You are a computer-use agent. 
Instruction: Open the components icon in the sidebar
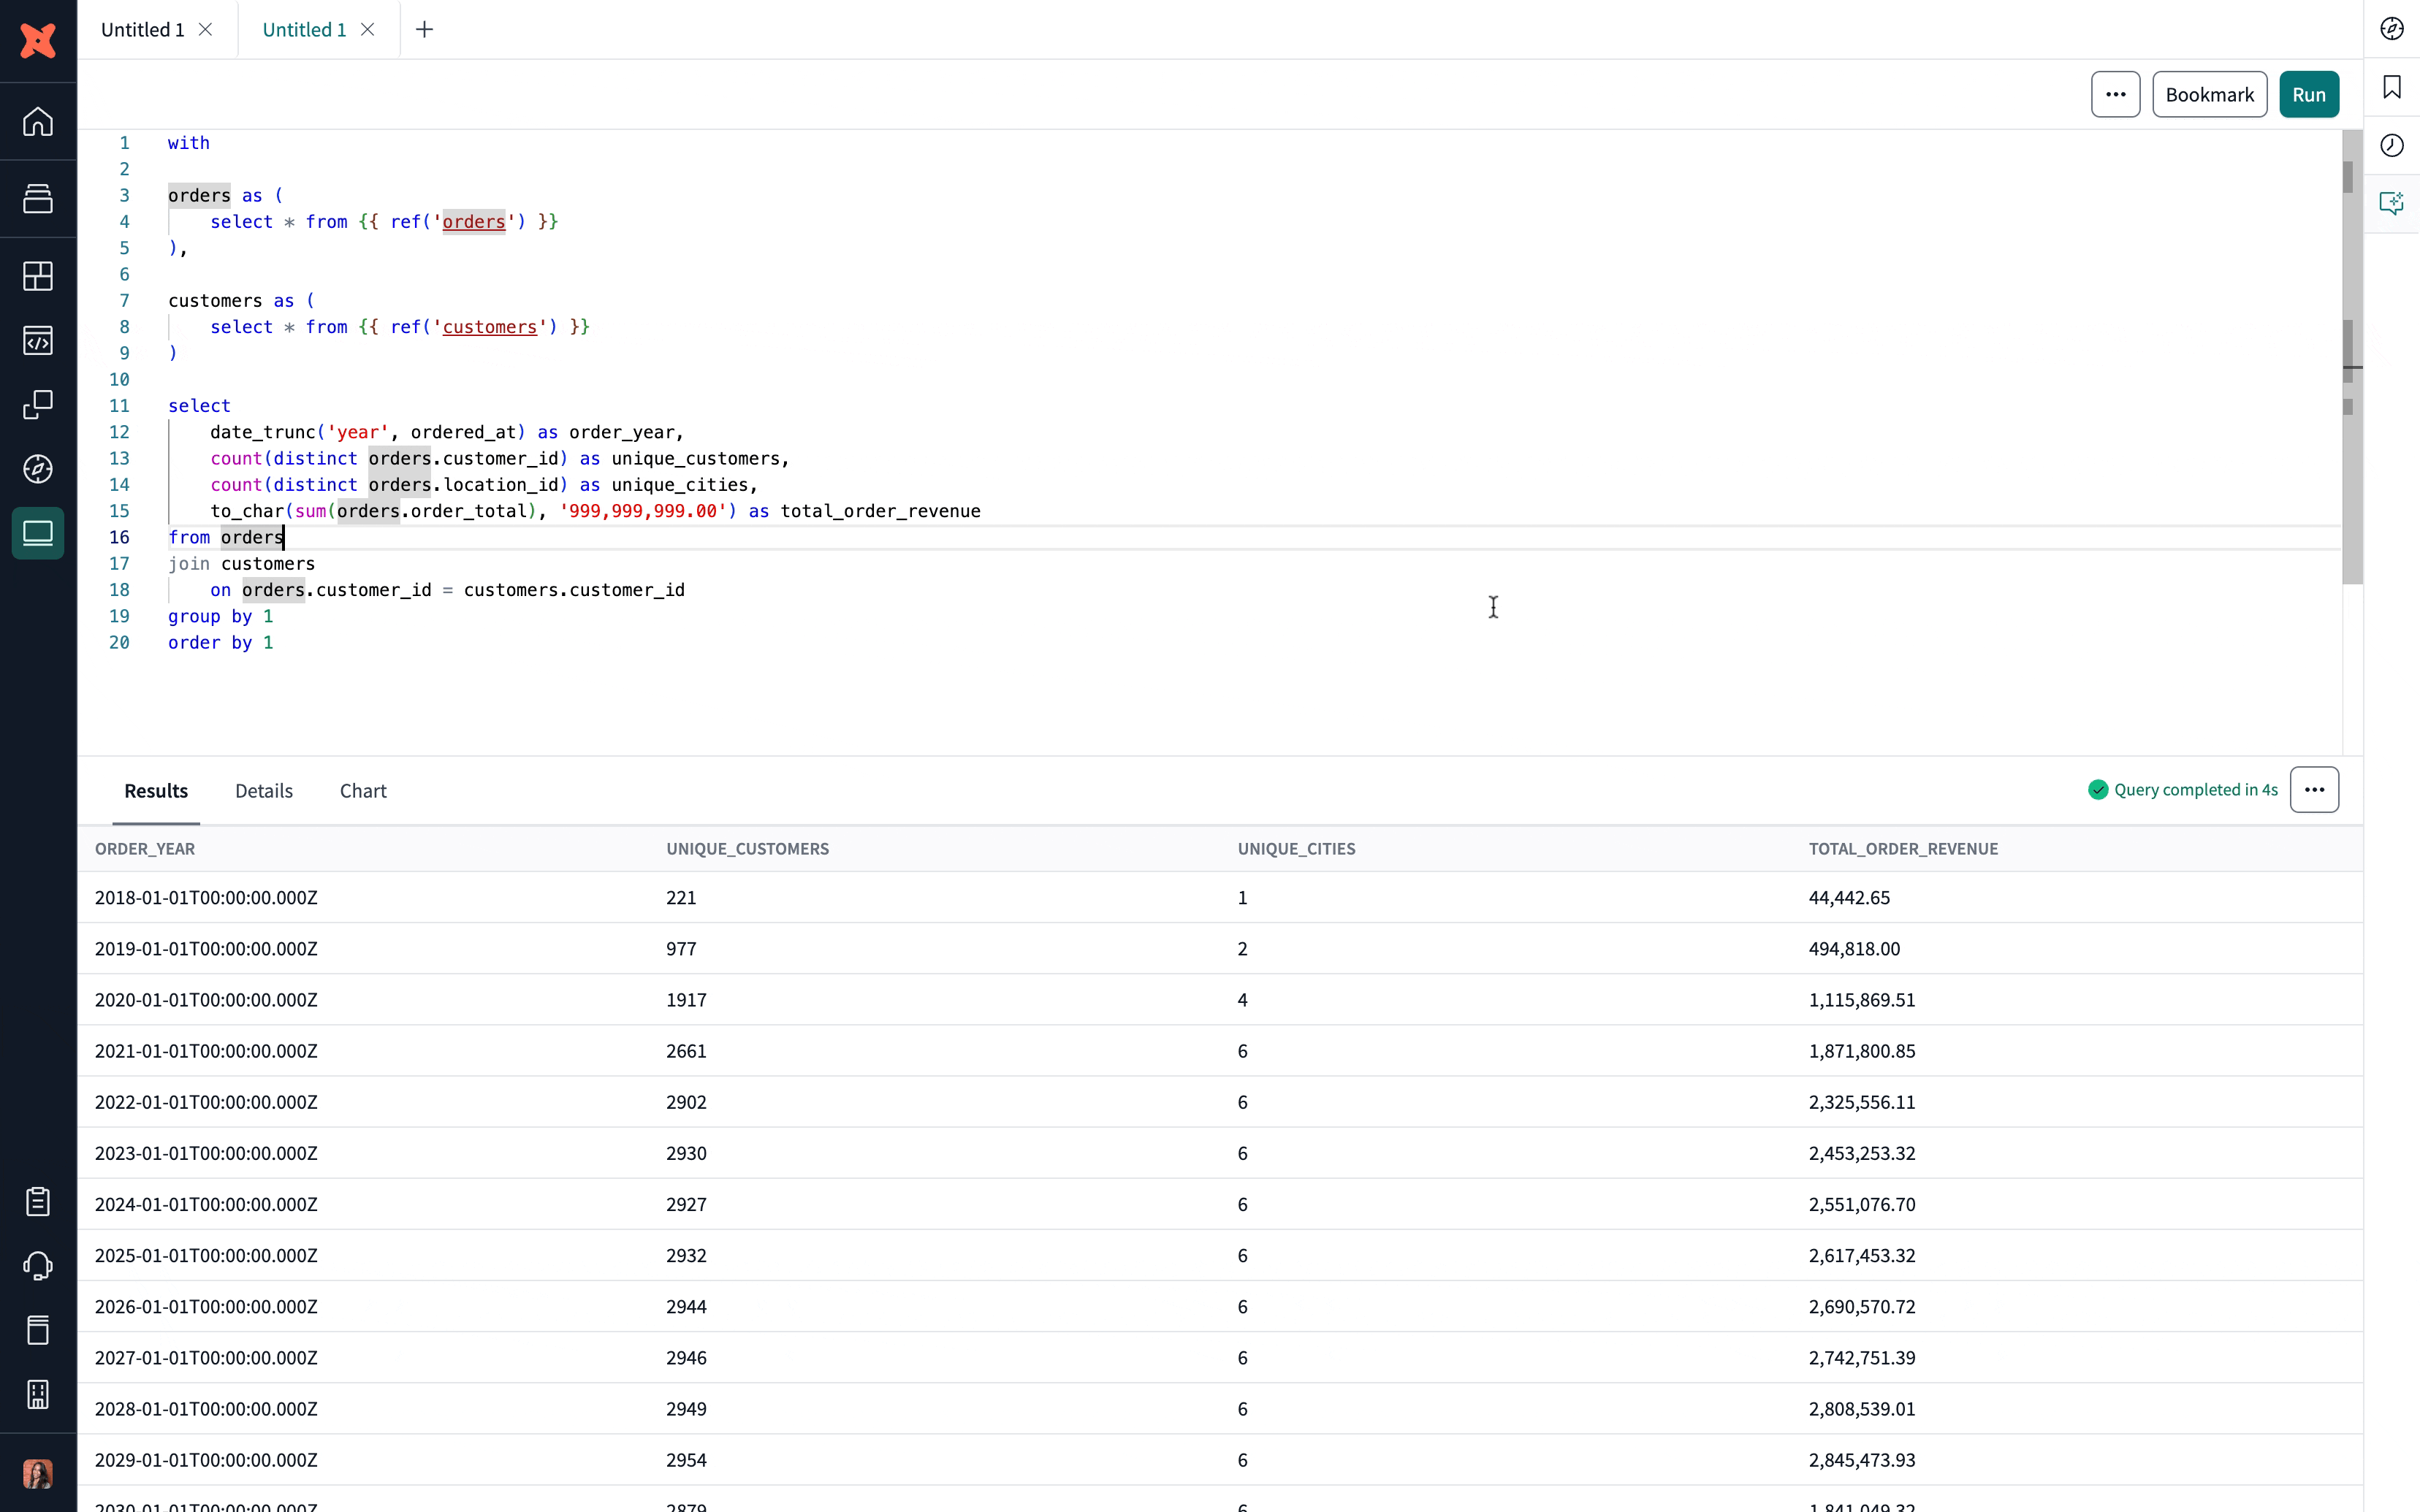coord(37,405)
